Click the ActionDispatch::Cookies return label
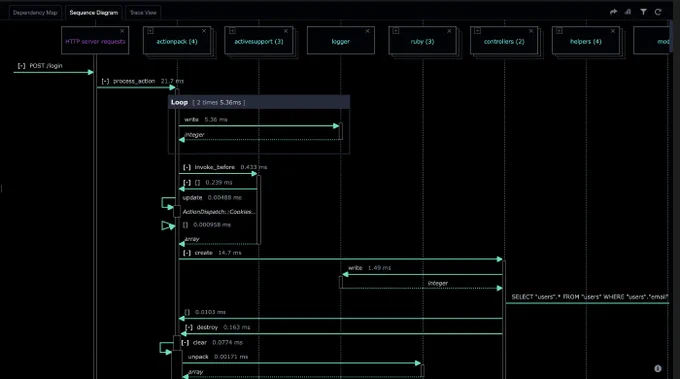 click(219, 212)
